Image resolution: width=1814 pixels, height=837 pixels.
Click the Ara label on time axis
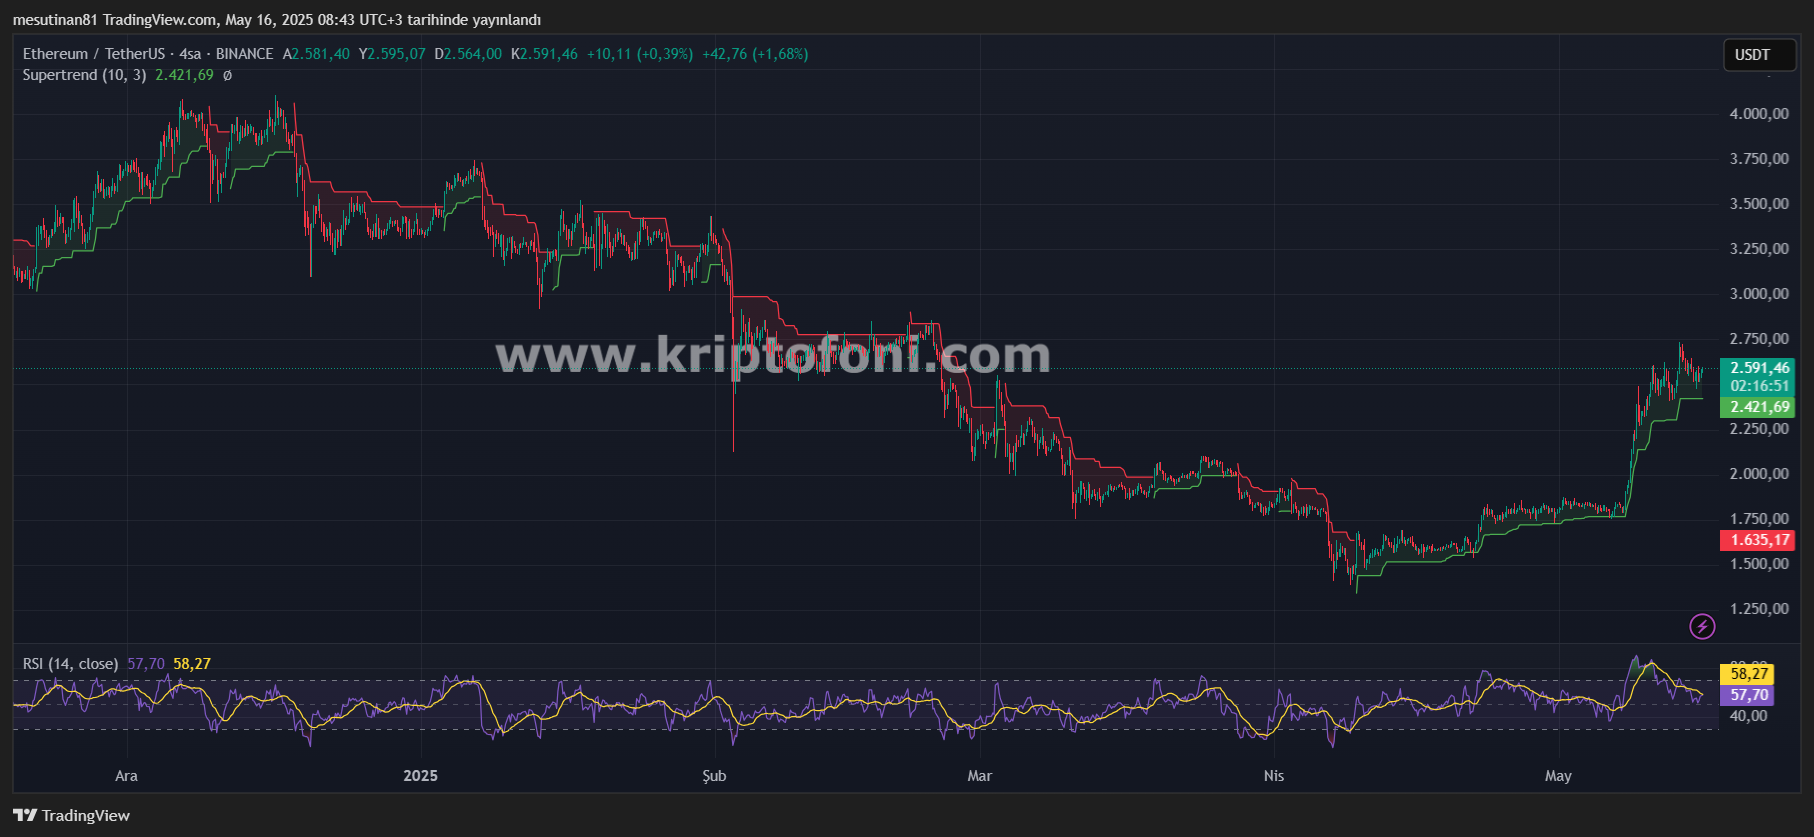coord(126,776)
